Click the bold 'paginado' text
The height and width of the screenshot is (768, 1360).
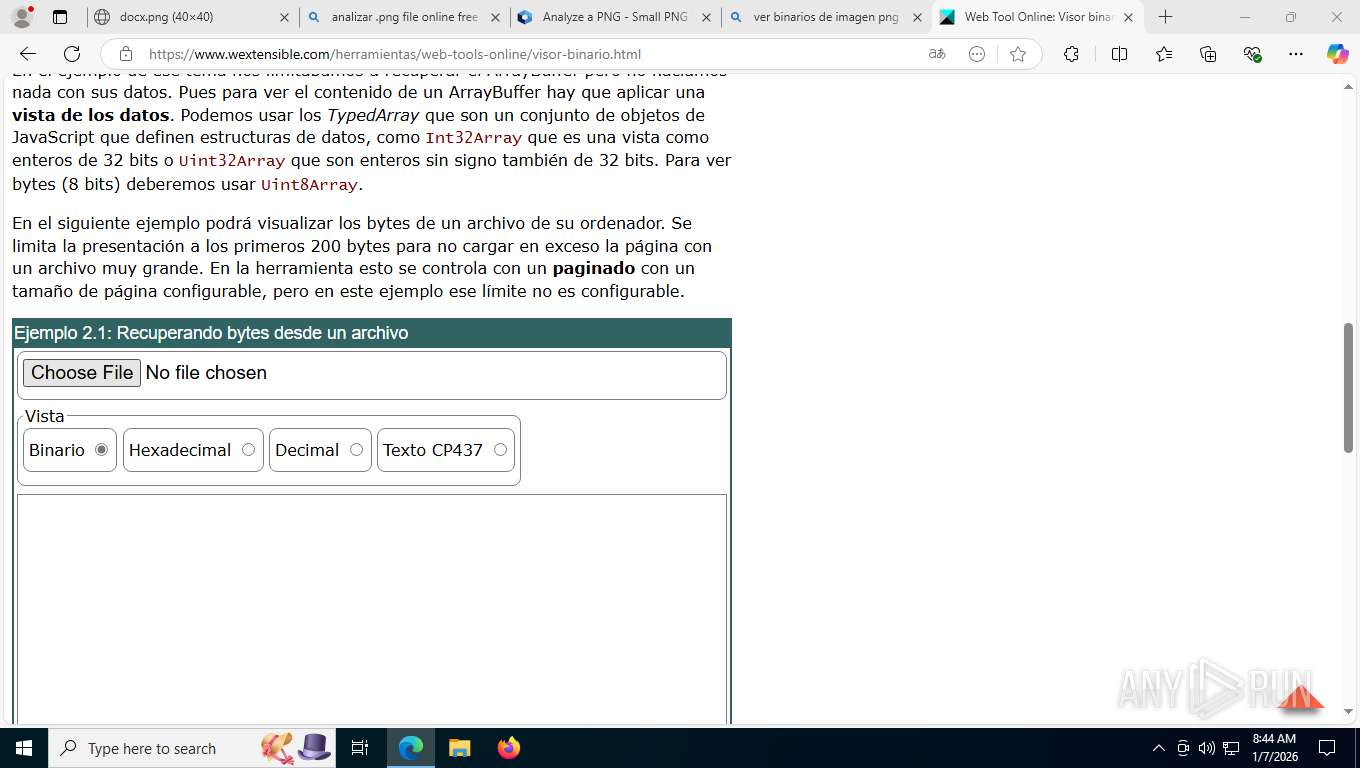[x=594, y=269]
